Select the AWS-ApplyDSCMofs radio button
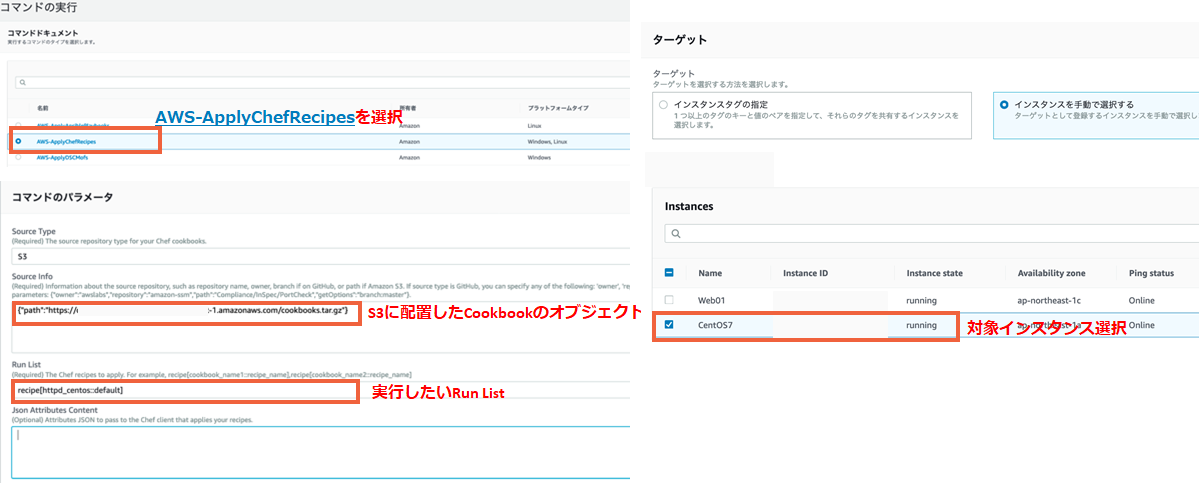 (x=18, y=157)
